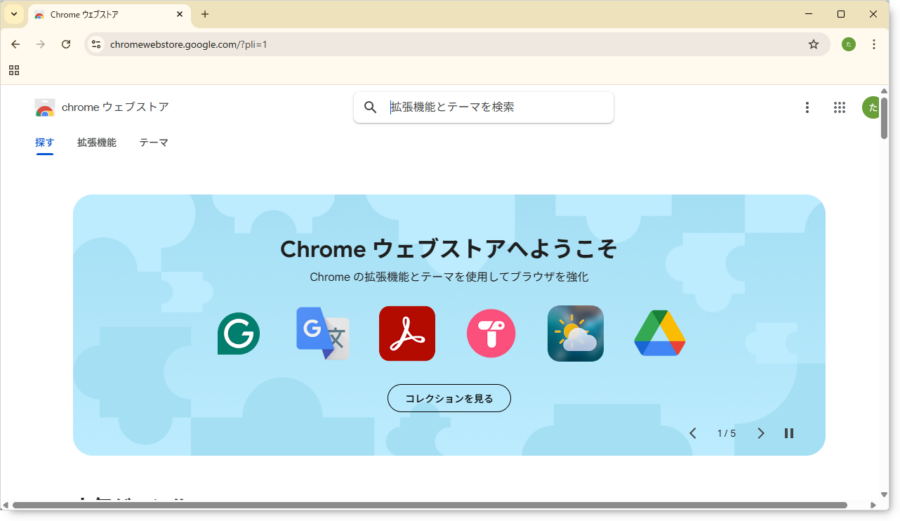
Task: Pause the banner carousel autoplay
Action: point(789,433)
